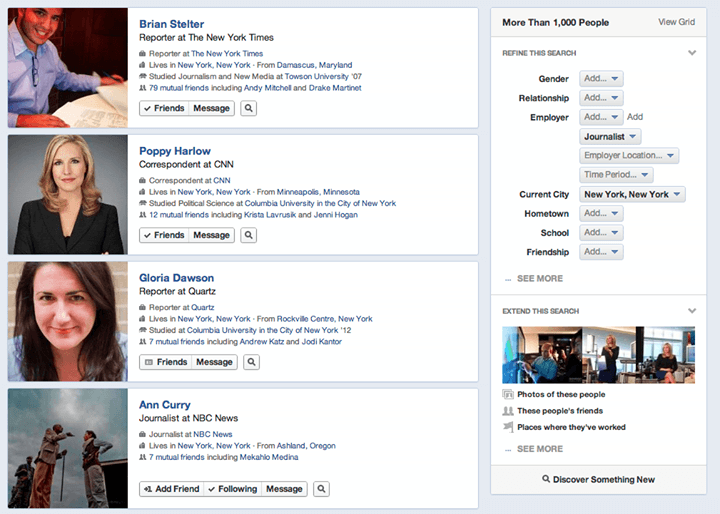Toggle the Friends status for Brian Stelter

pos(164,108)
